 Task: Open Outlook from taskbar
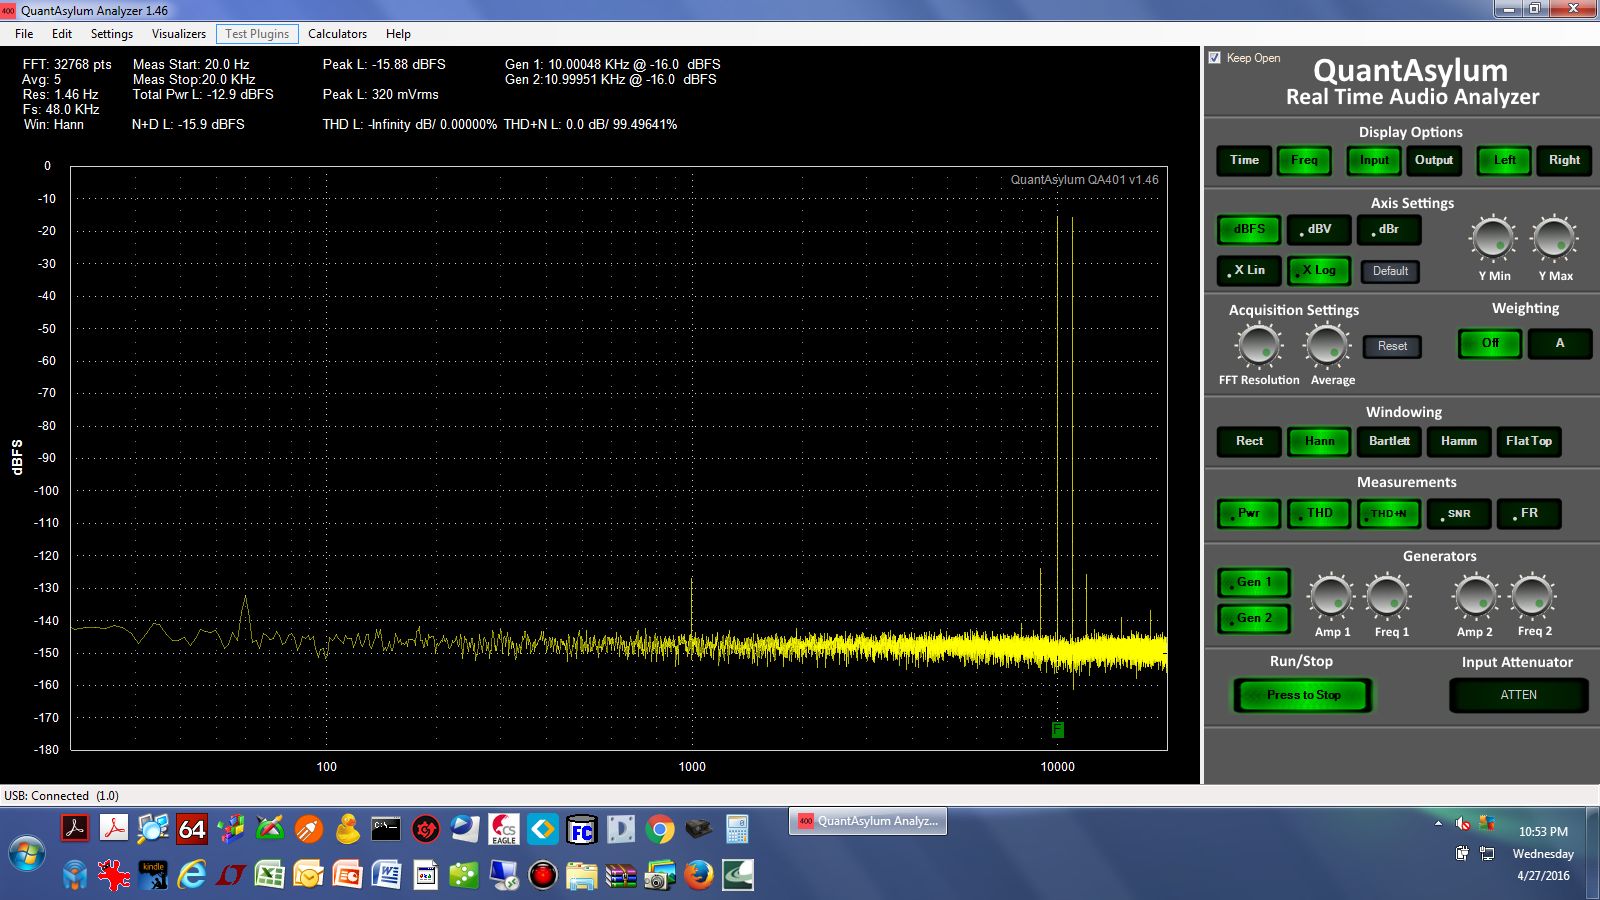pos(308,875)
